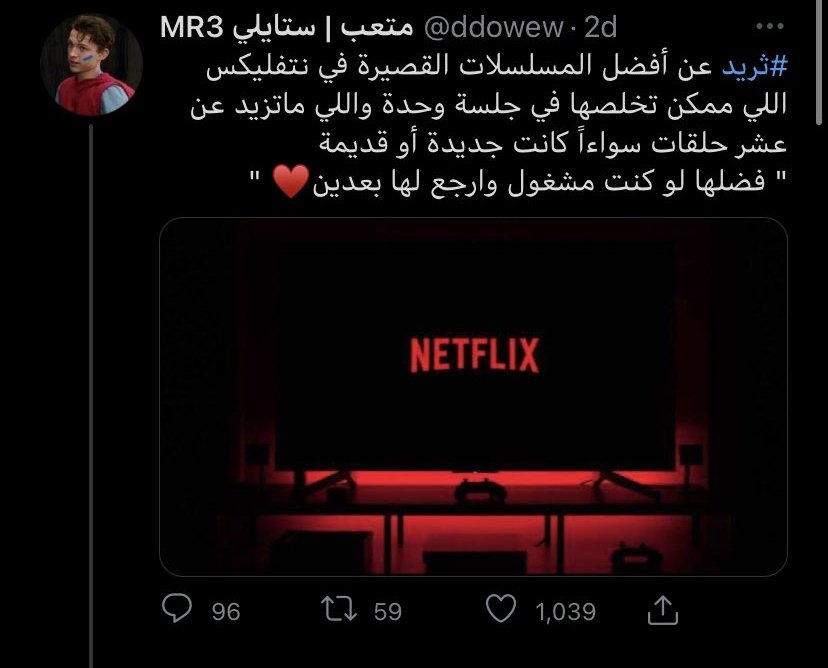Viewport: 828px width, 668px height.
Task: Click the red NETFLIX logo in image
Action: click(474, 355)
